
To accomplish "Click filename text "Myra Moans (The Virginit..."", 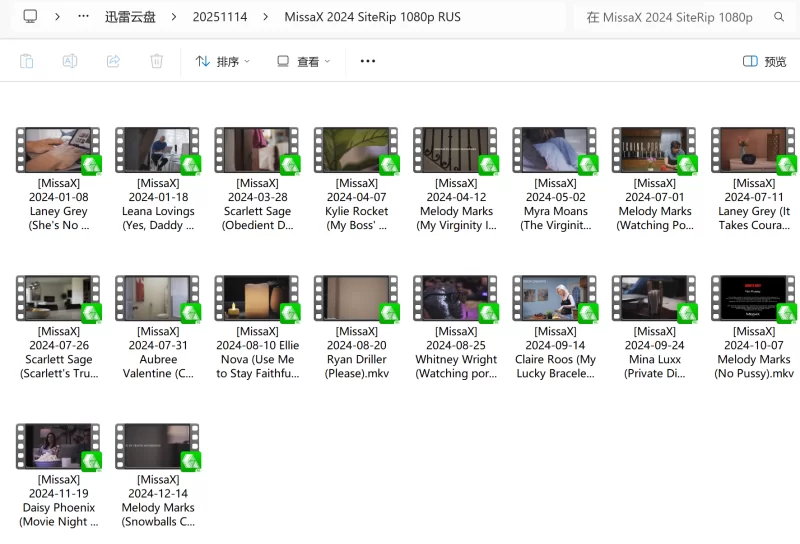I will (x=556, y=218).
